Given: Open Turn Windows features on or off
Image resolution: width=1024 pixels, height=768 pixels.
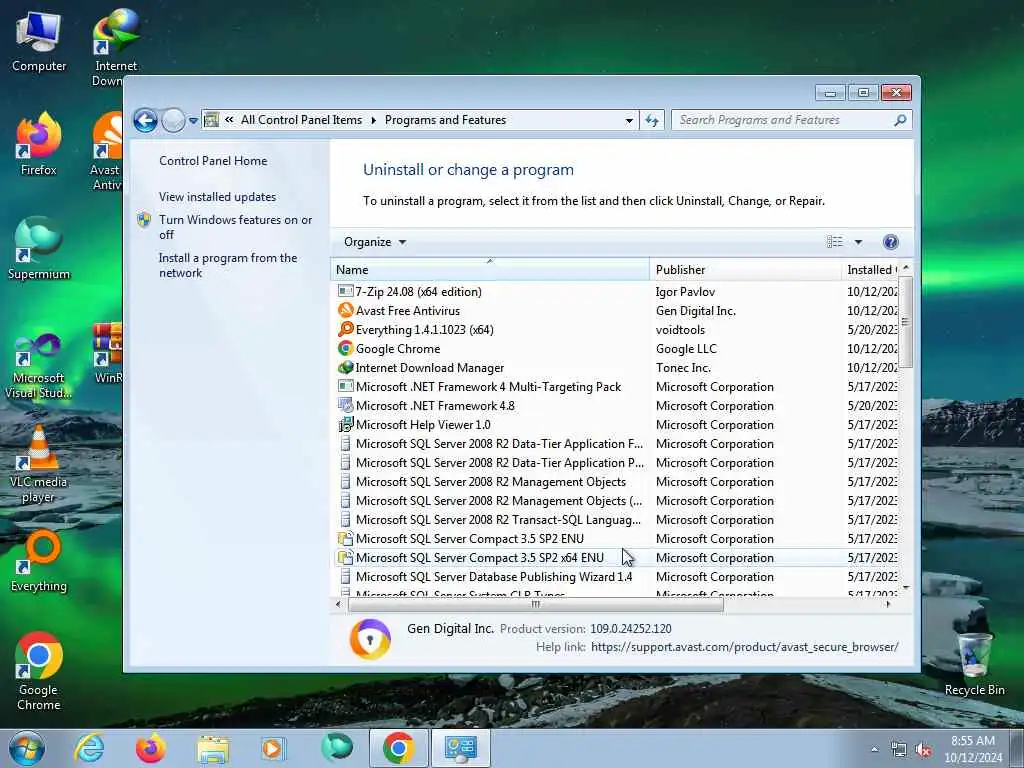Looking at the screenshot, I should point(235,227).
